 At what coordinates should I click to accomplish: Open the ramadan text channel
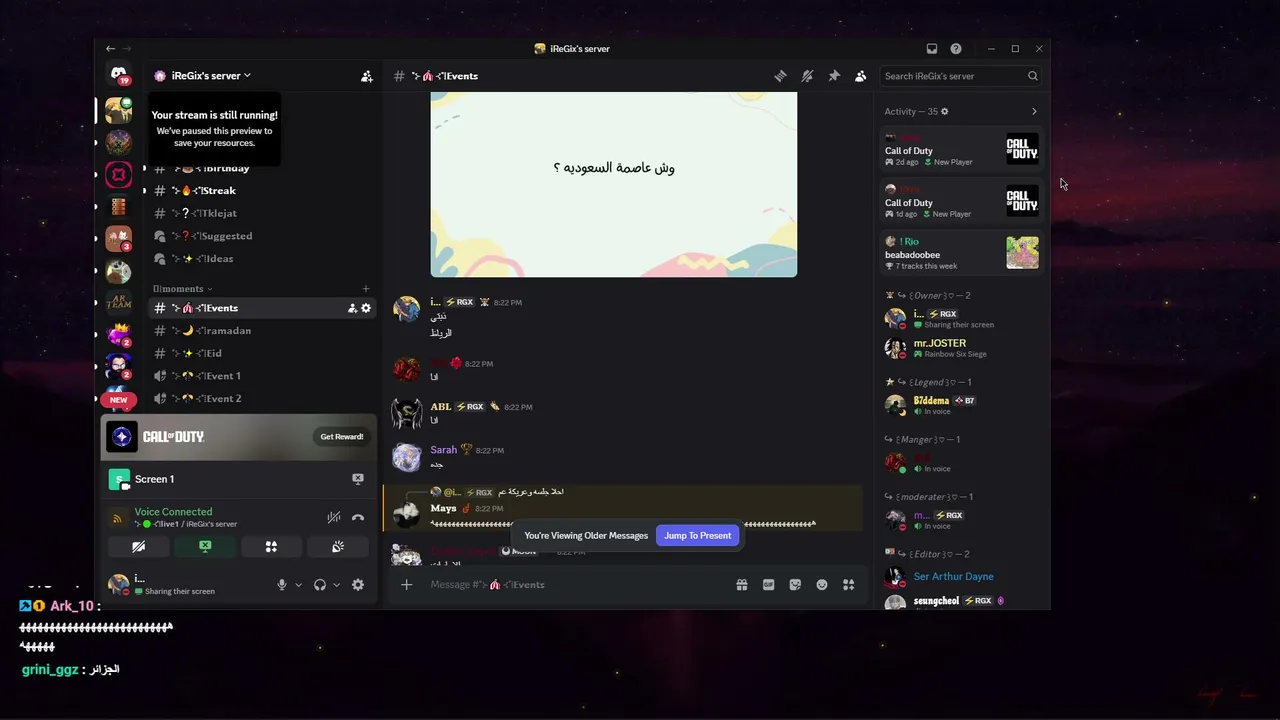262,331
